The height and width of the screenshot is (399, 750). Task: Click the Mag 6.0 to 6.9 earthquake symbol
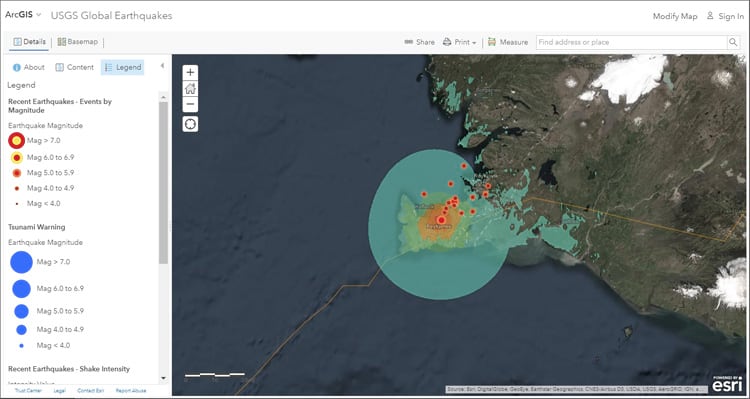coord(17,157)
